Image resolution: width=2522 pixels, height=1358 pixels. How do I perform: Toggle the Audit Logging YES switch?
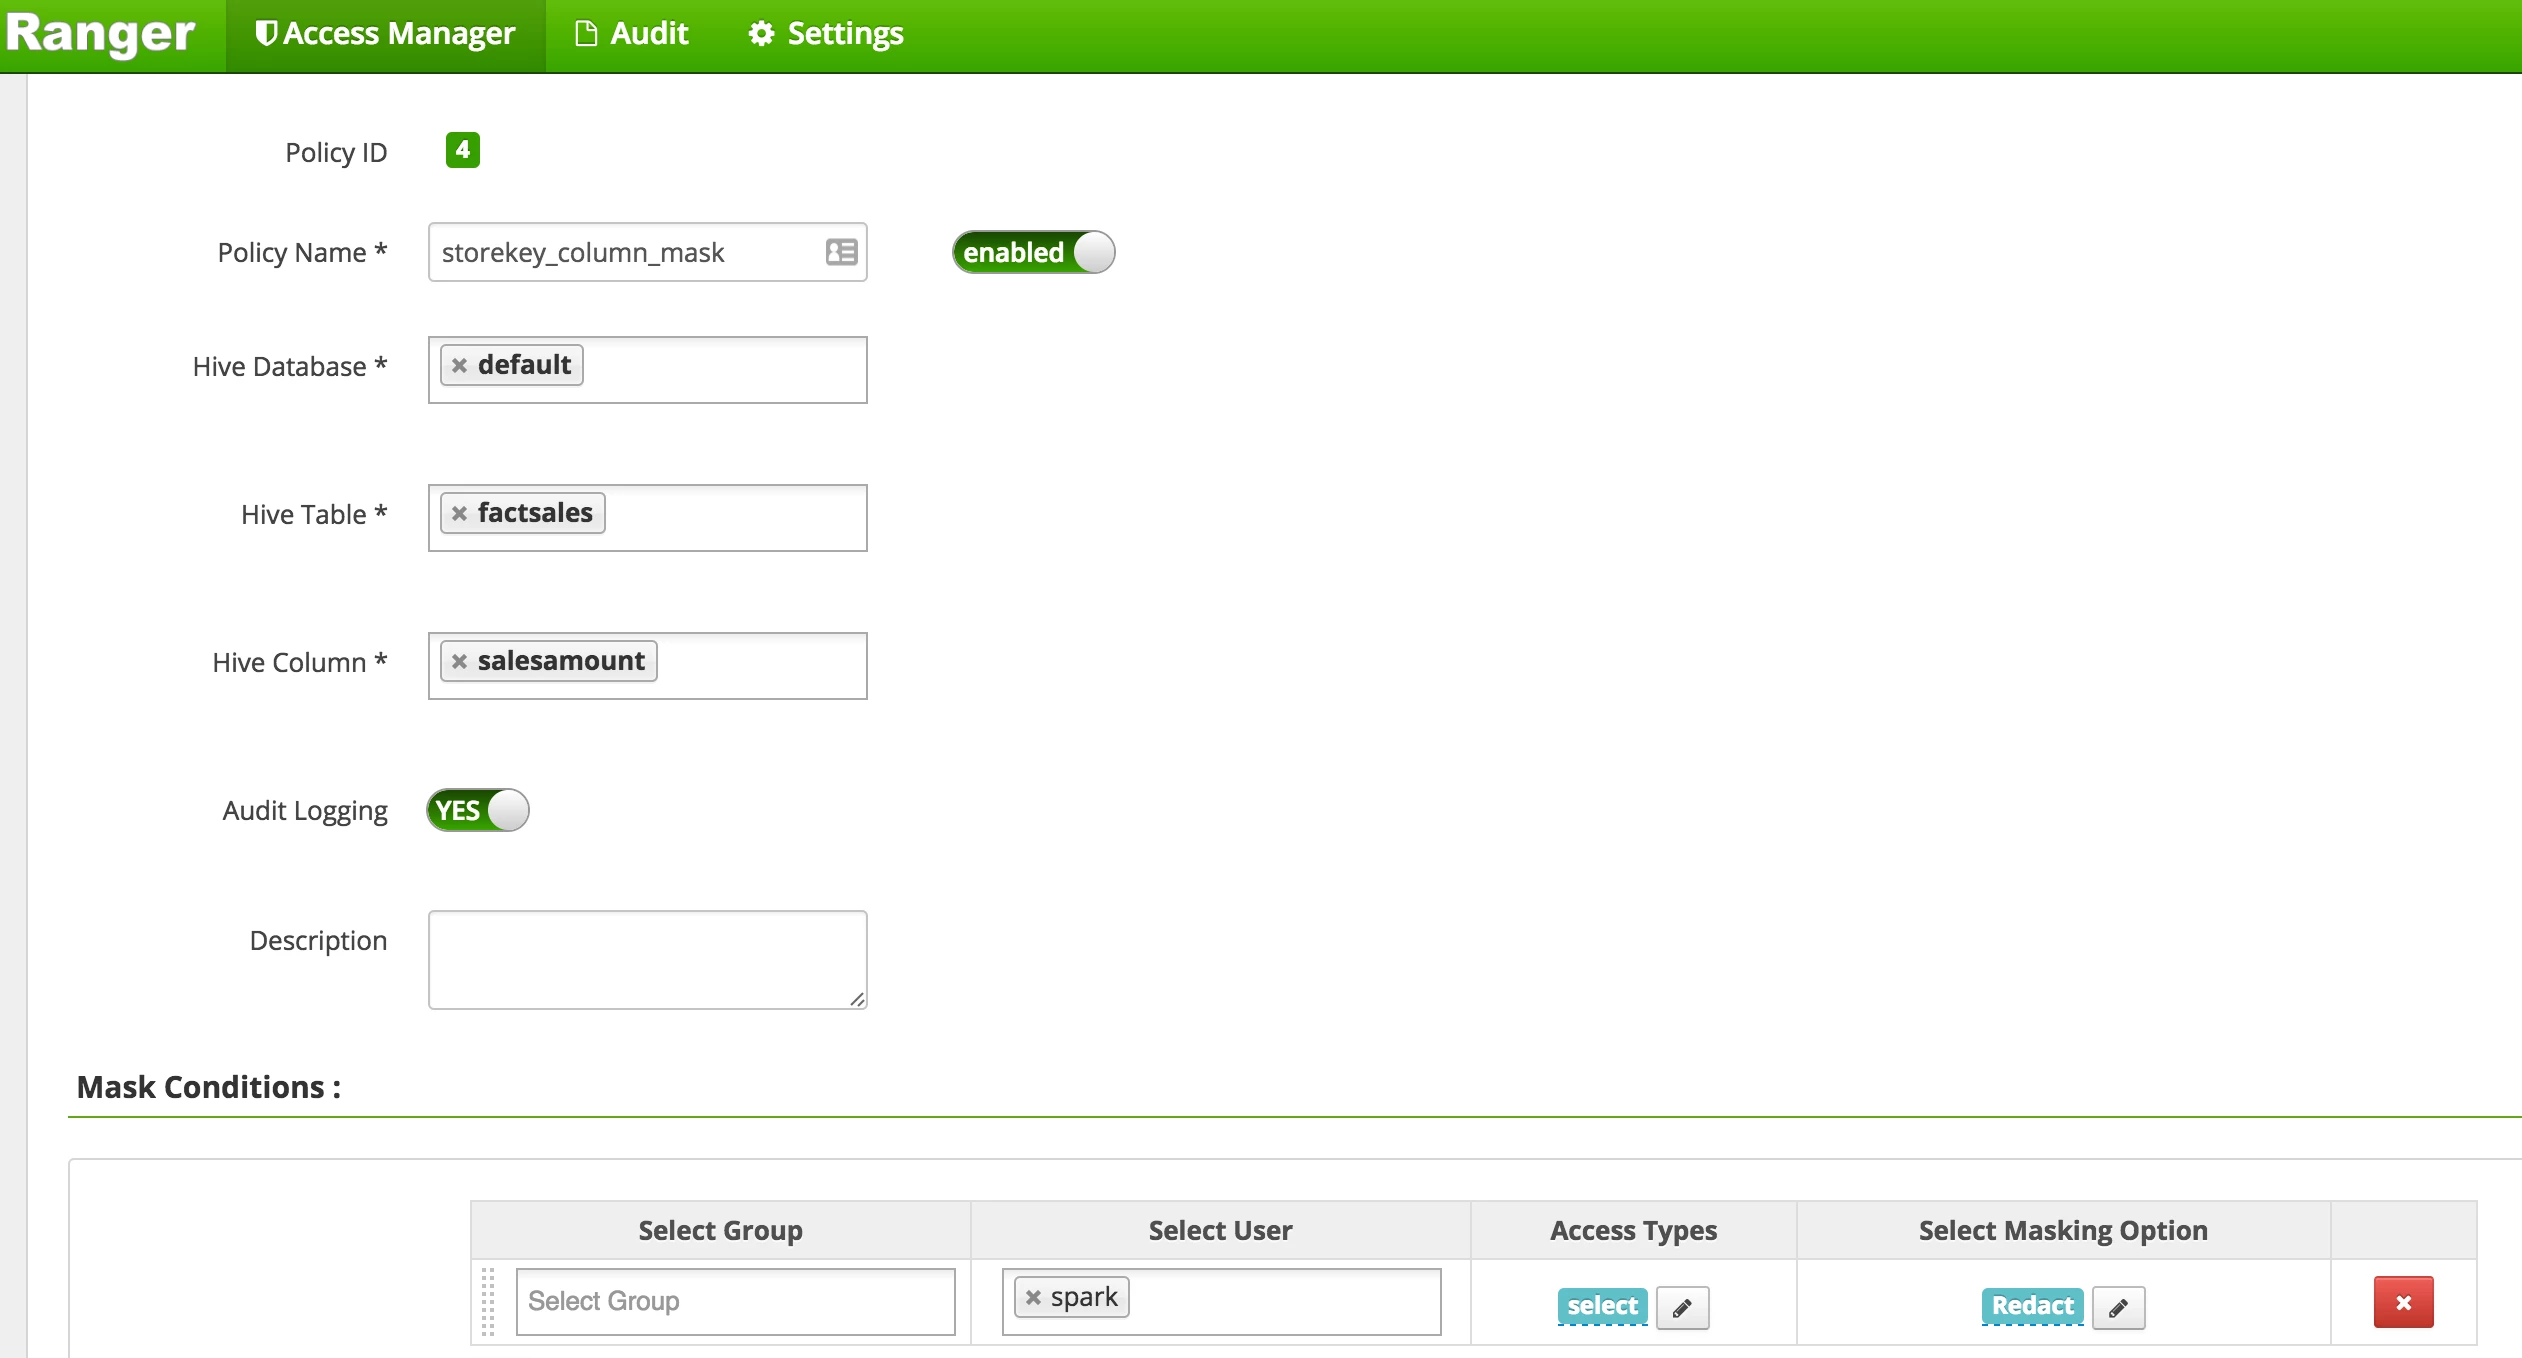click(x=477, y=810)
